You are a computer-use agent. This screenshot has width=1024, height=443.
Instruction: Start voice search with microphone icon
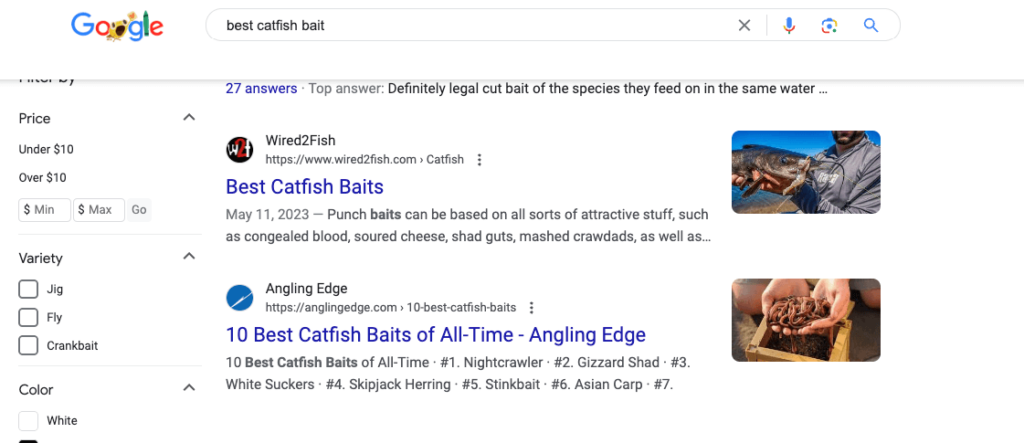(x=789, y=26)
